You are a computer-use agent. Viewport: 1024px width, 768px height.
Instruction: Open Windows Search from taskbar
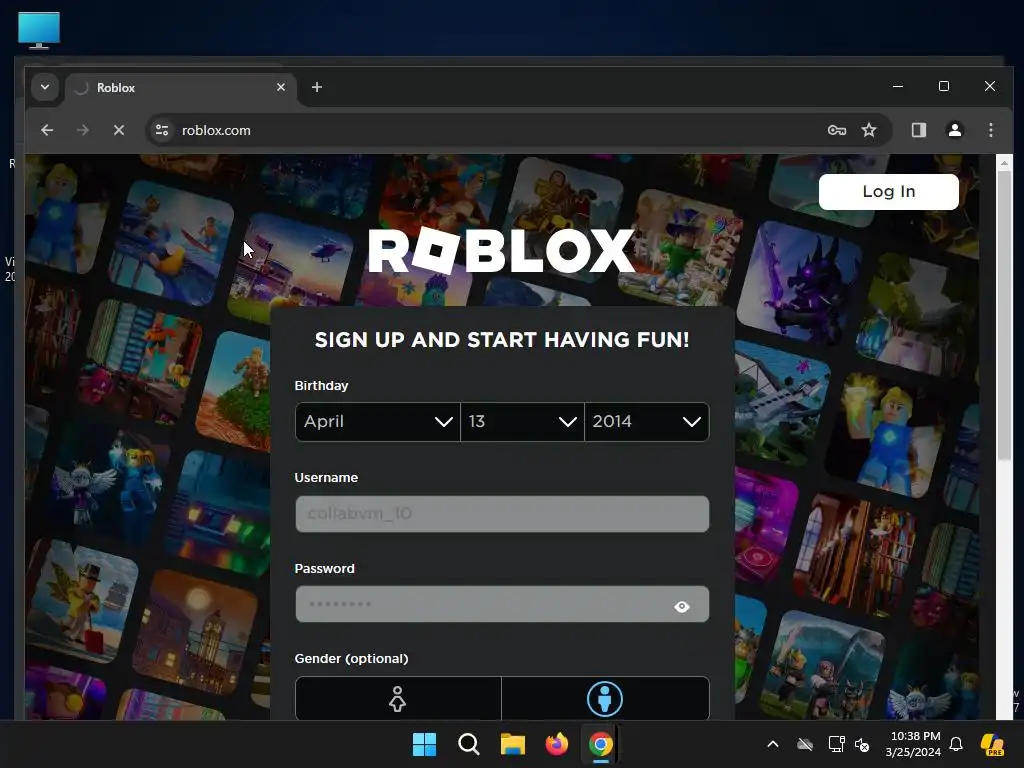[468, 744]
